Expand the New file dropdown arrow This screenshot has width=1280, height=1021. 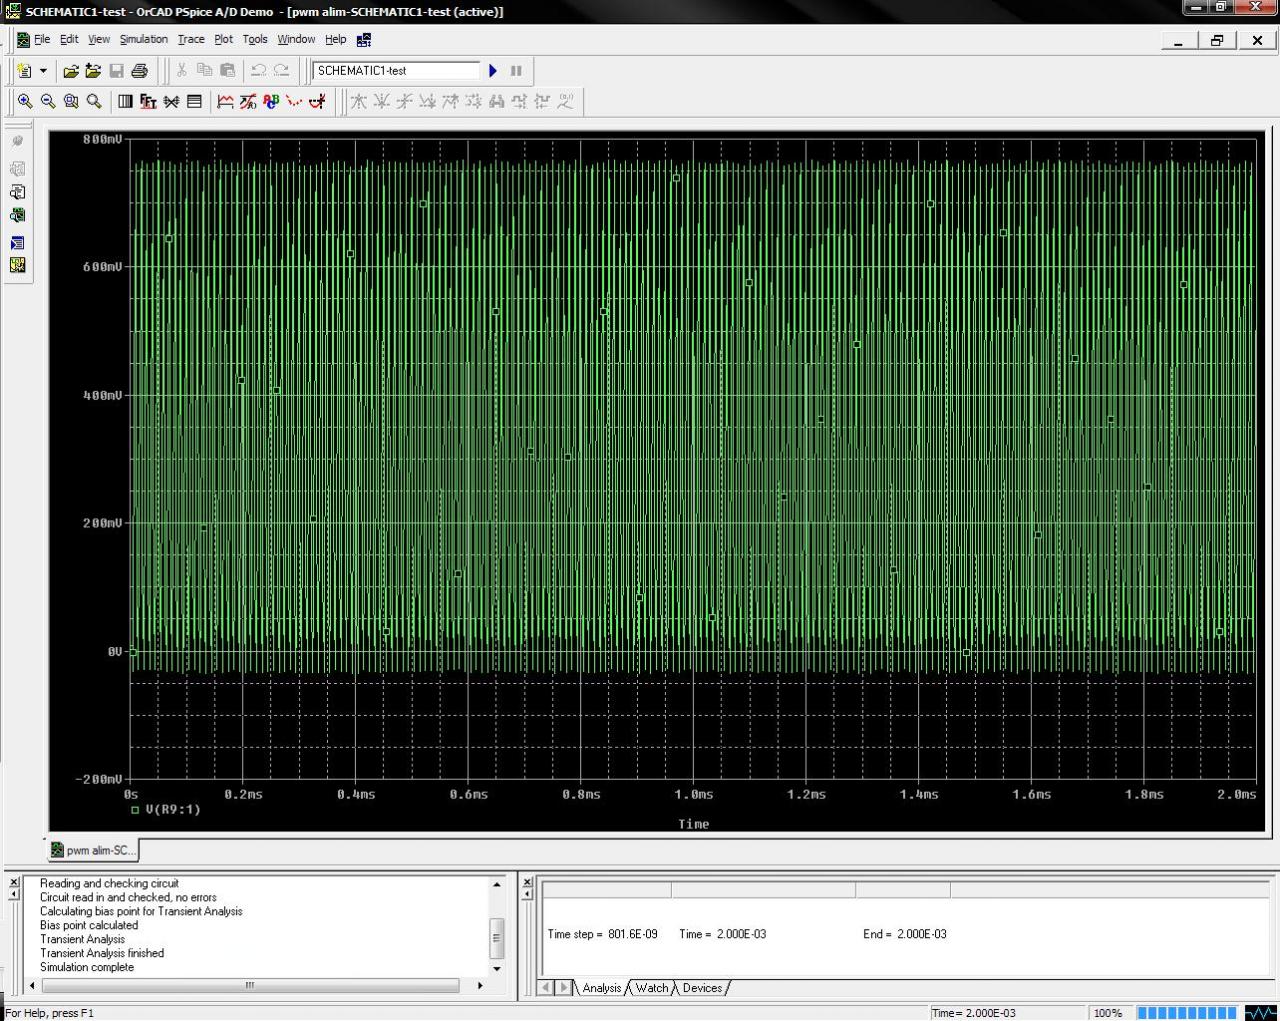click(43, 71)
